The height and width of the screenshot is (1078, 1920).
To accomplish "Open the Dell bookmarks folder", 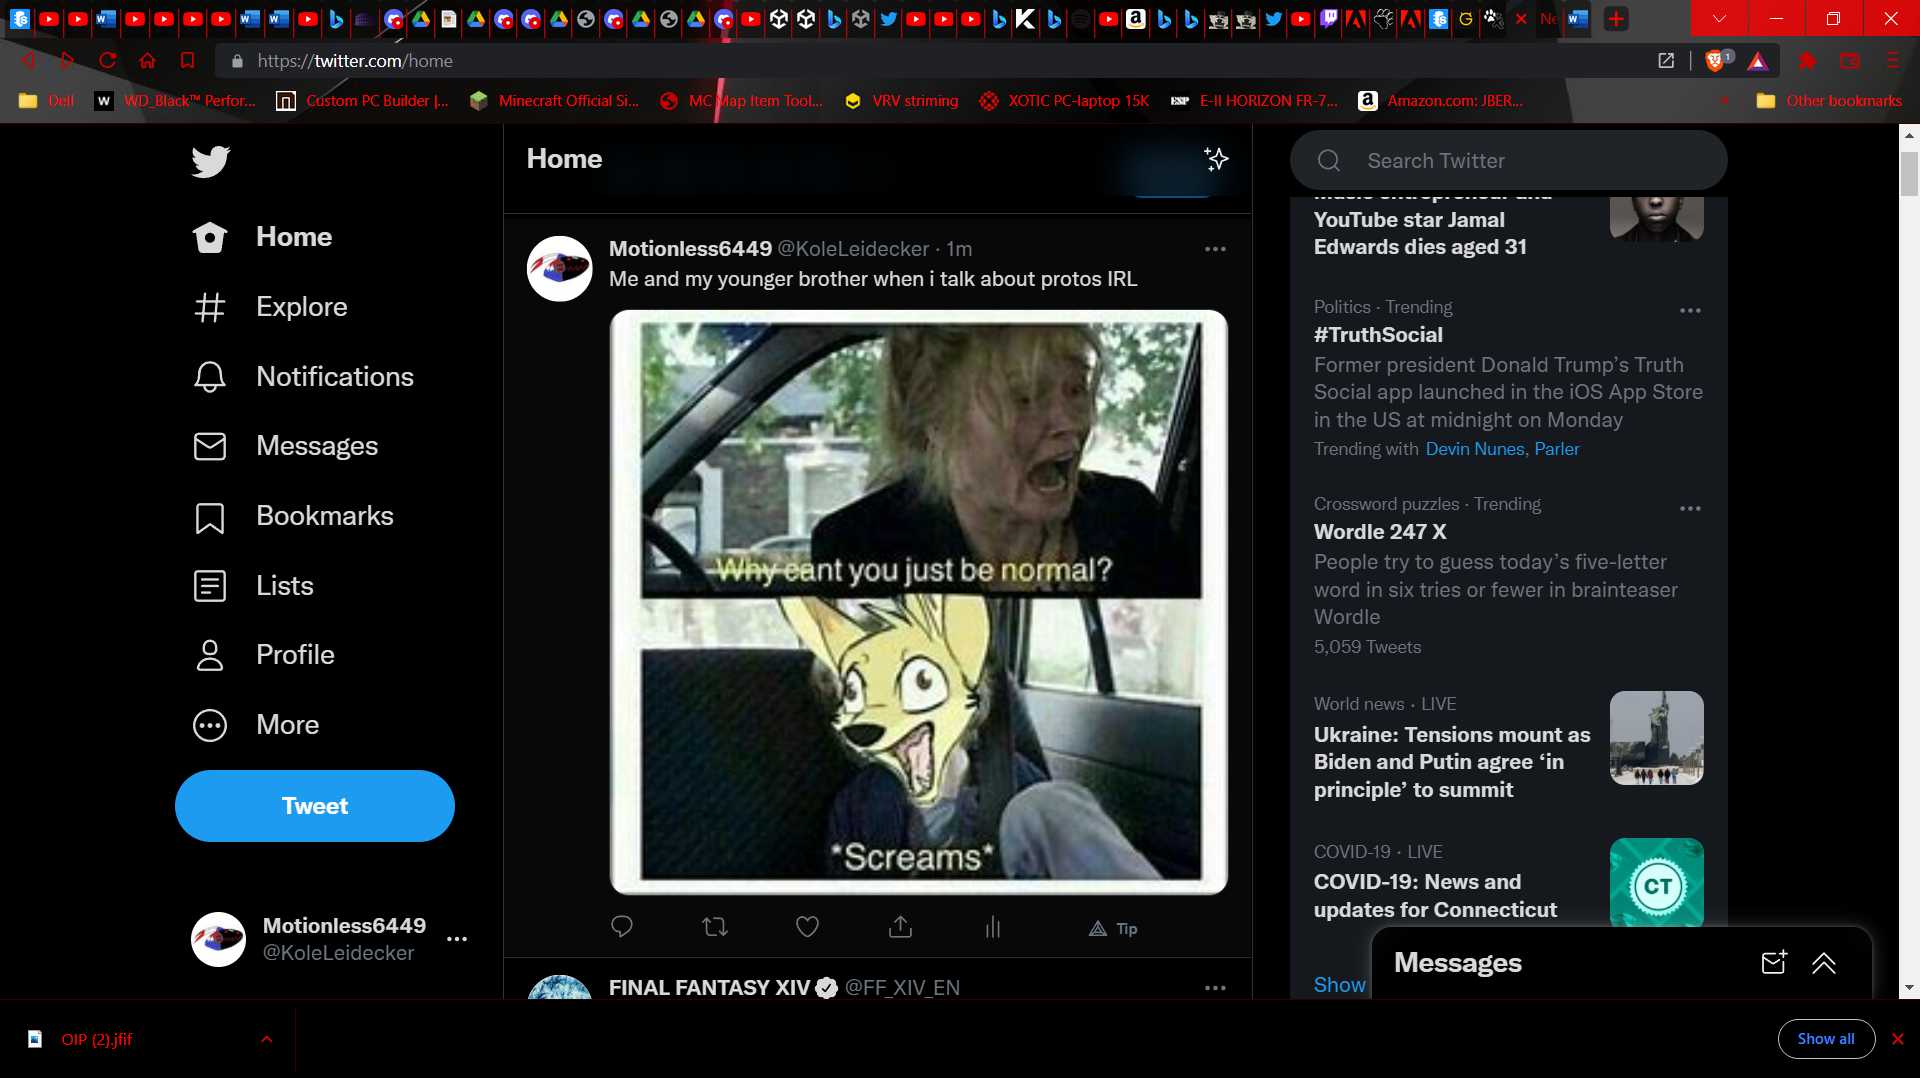I will [x=47, y=101].
